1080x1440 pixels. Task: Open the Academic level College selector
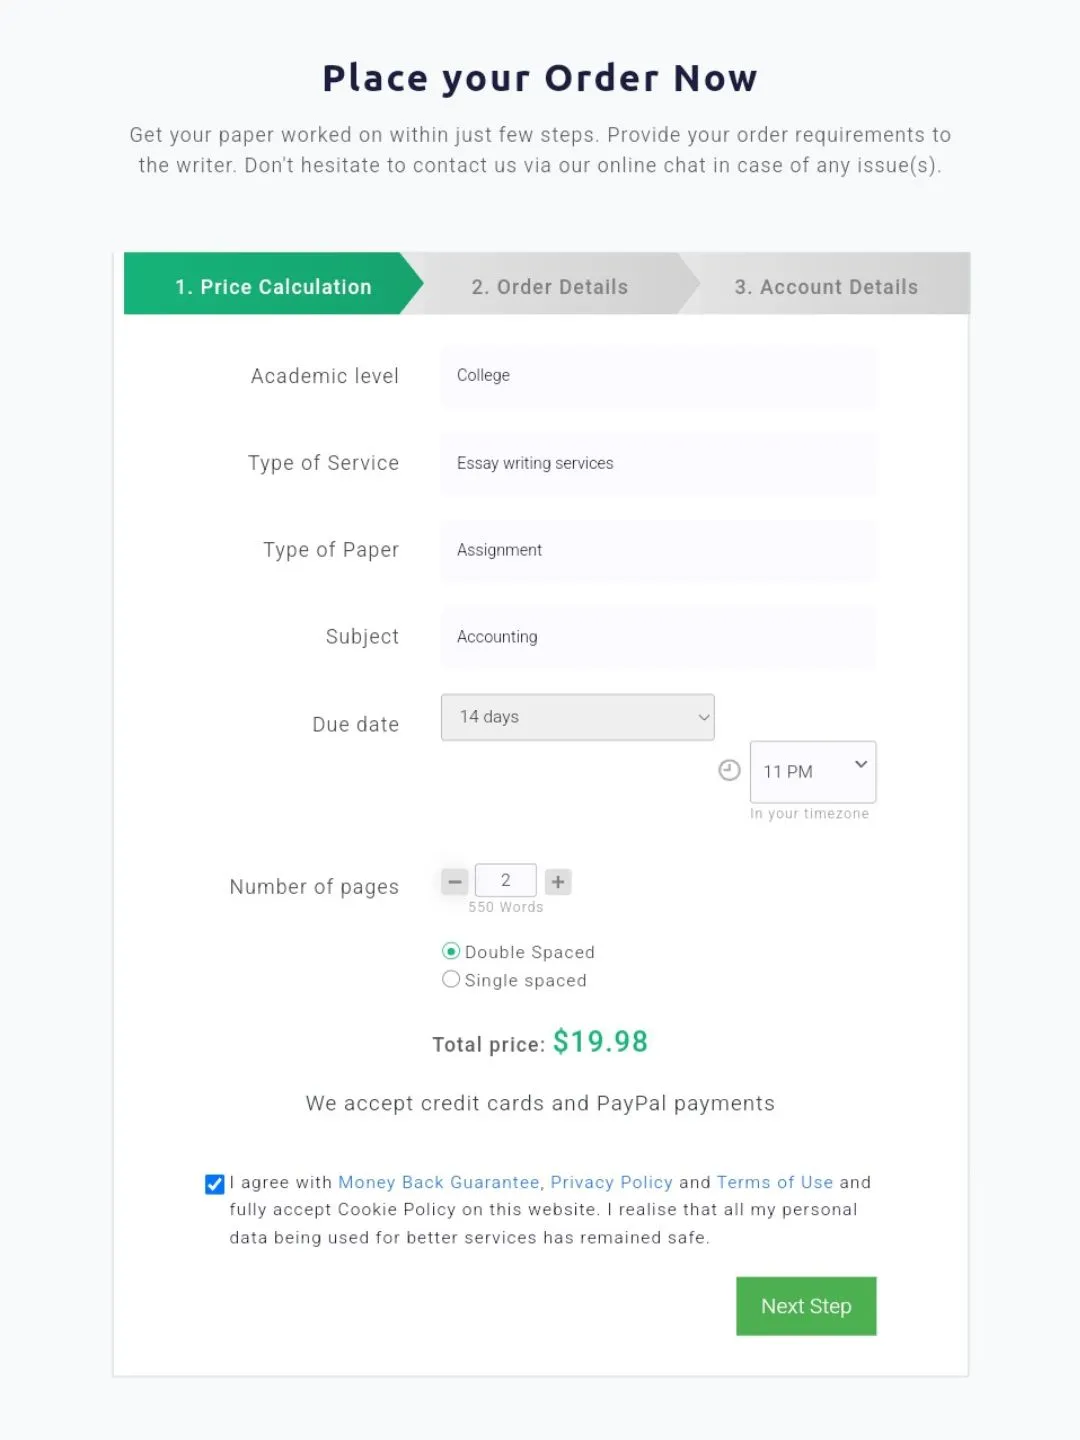[x=657, y=376]
